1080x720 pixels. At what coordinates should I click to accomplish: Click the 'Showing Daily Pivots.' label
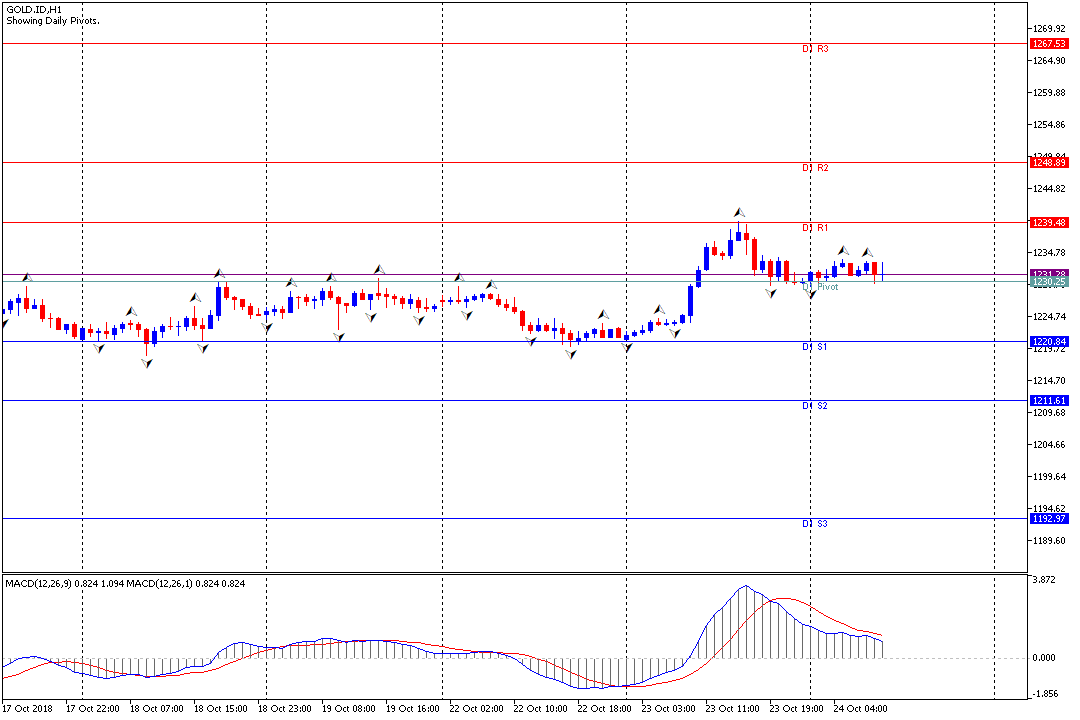(x=53, y=21)
